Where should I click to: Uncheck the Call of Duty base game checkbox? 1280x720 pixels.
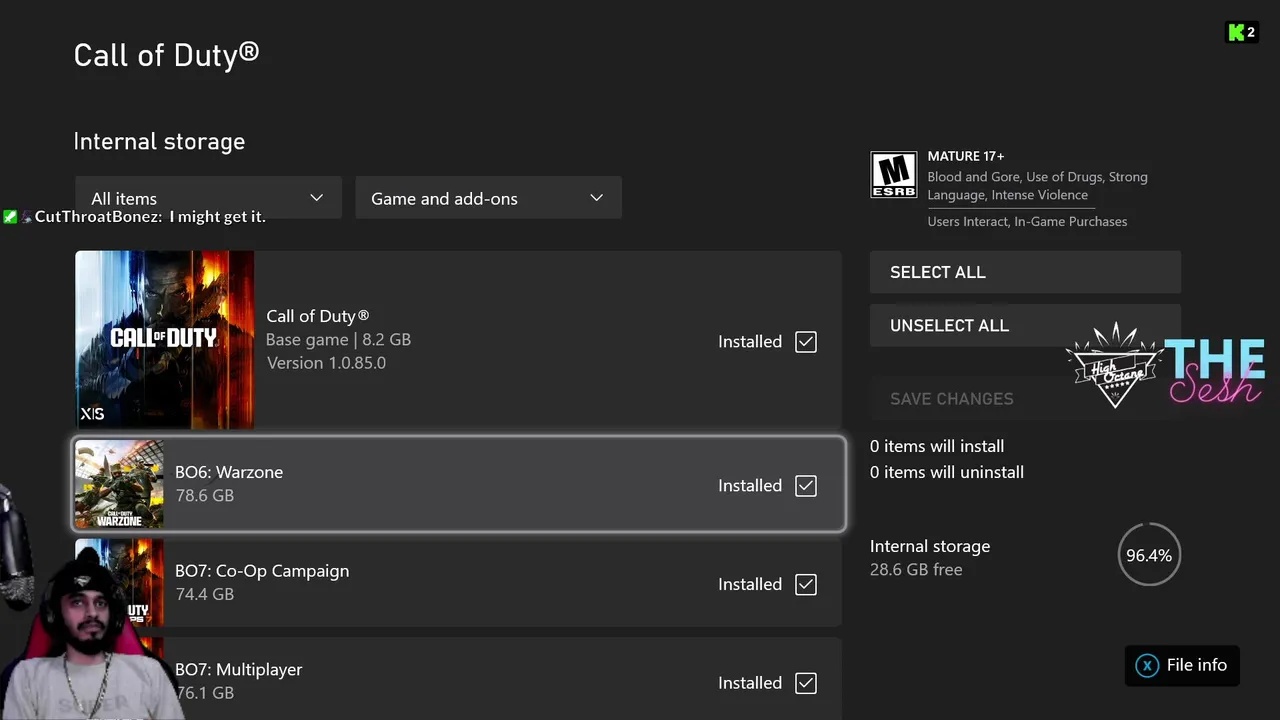pyautogui.click(x=806, y=342)
